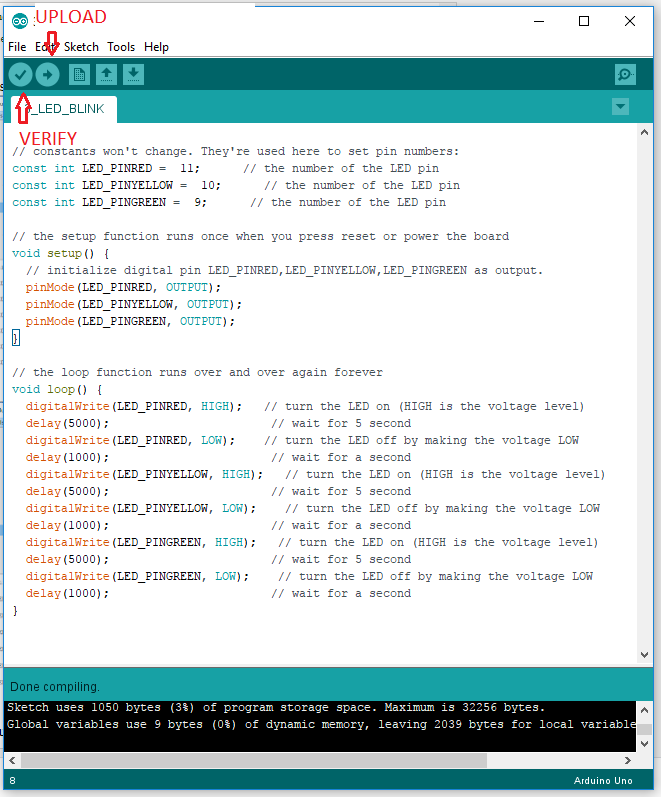Open the Tools menu

pos(121,47)
